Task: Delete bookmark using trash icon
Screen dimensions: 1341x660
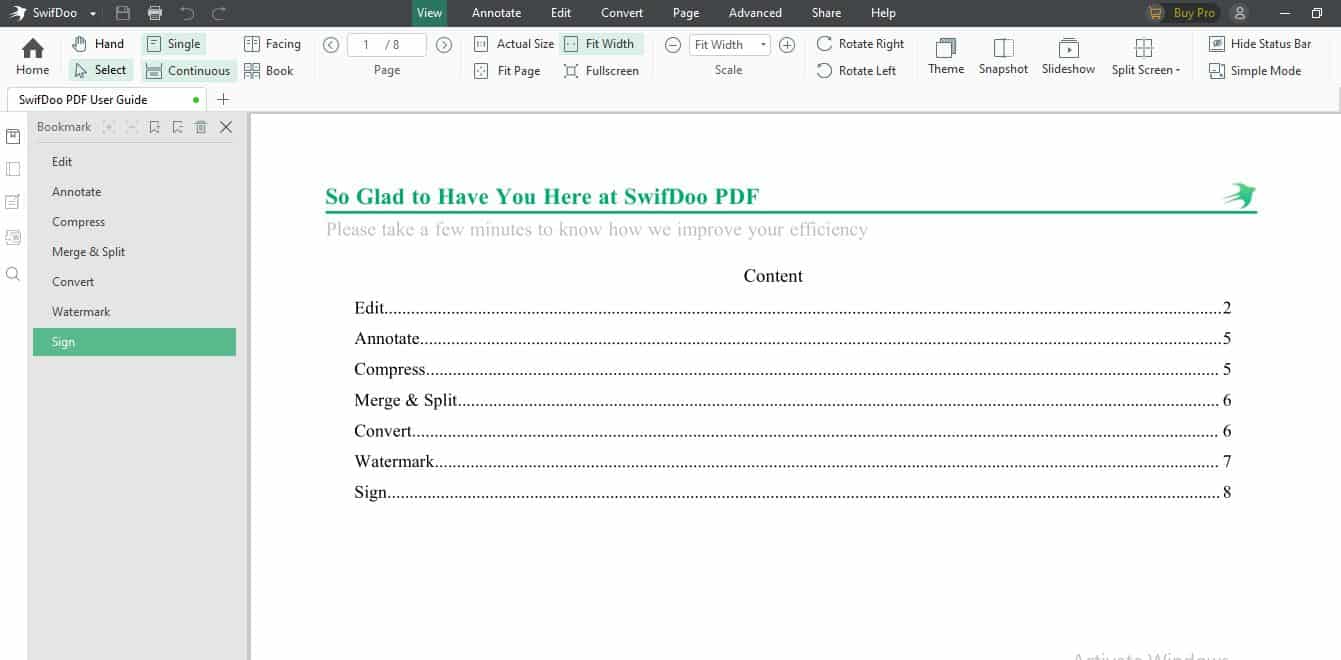Action: tap(201, 127)
